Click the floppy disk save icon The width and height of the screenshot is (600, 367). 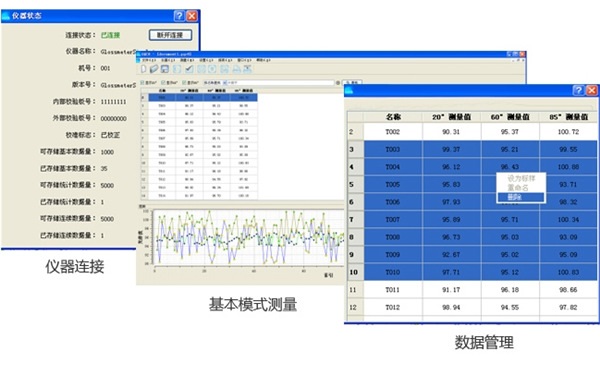coord(165,69)
